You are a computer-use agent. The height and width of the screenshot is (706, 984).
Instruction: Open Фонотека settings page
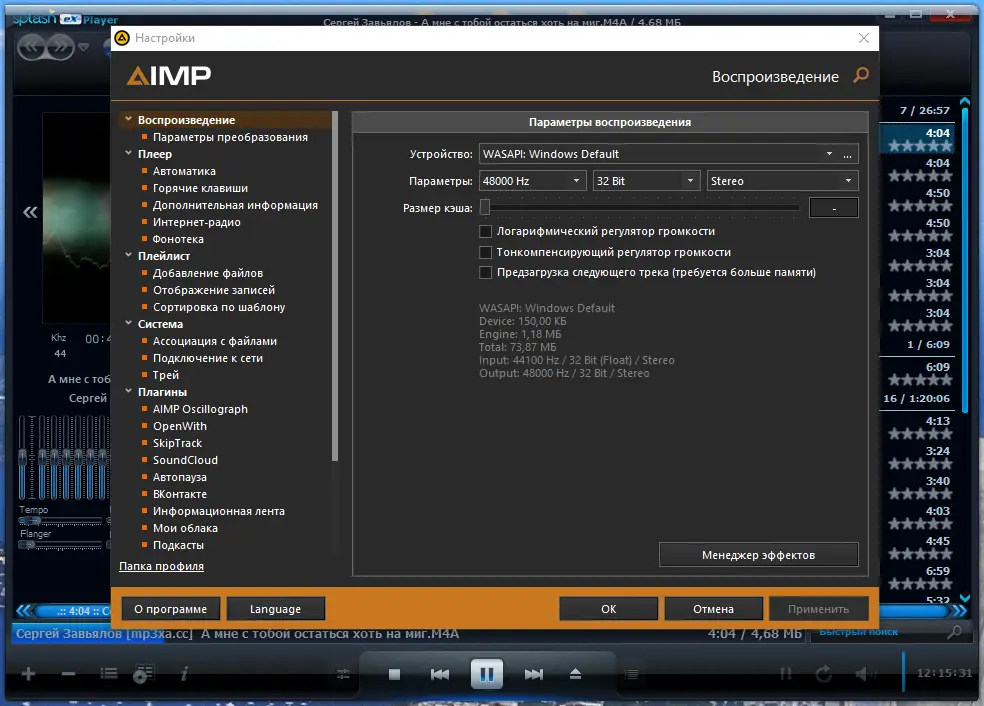tap(178, 239)
